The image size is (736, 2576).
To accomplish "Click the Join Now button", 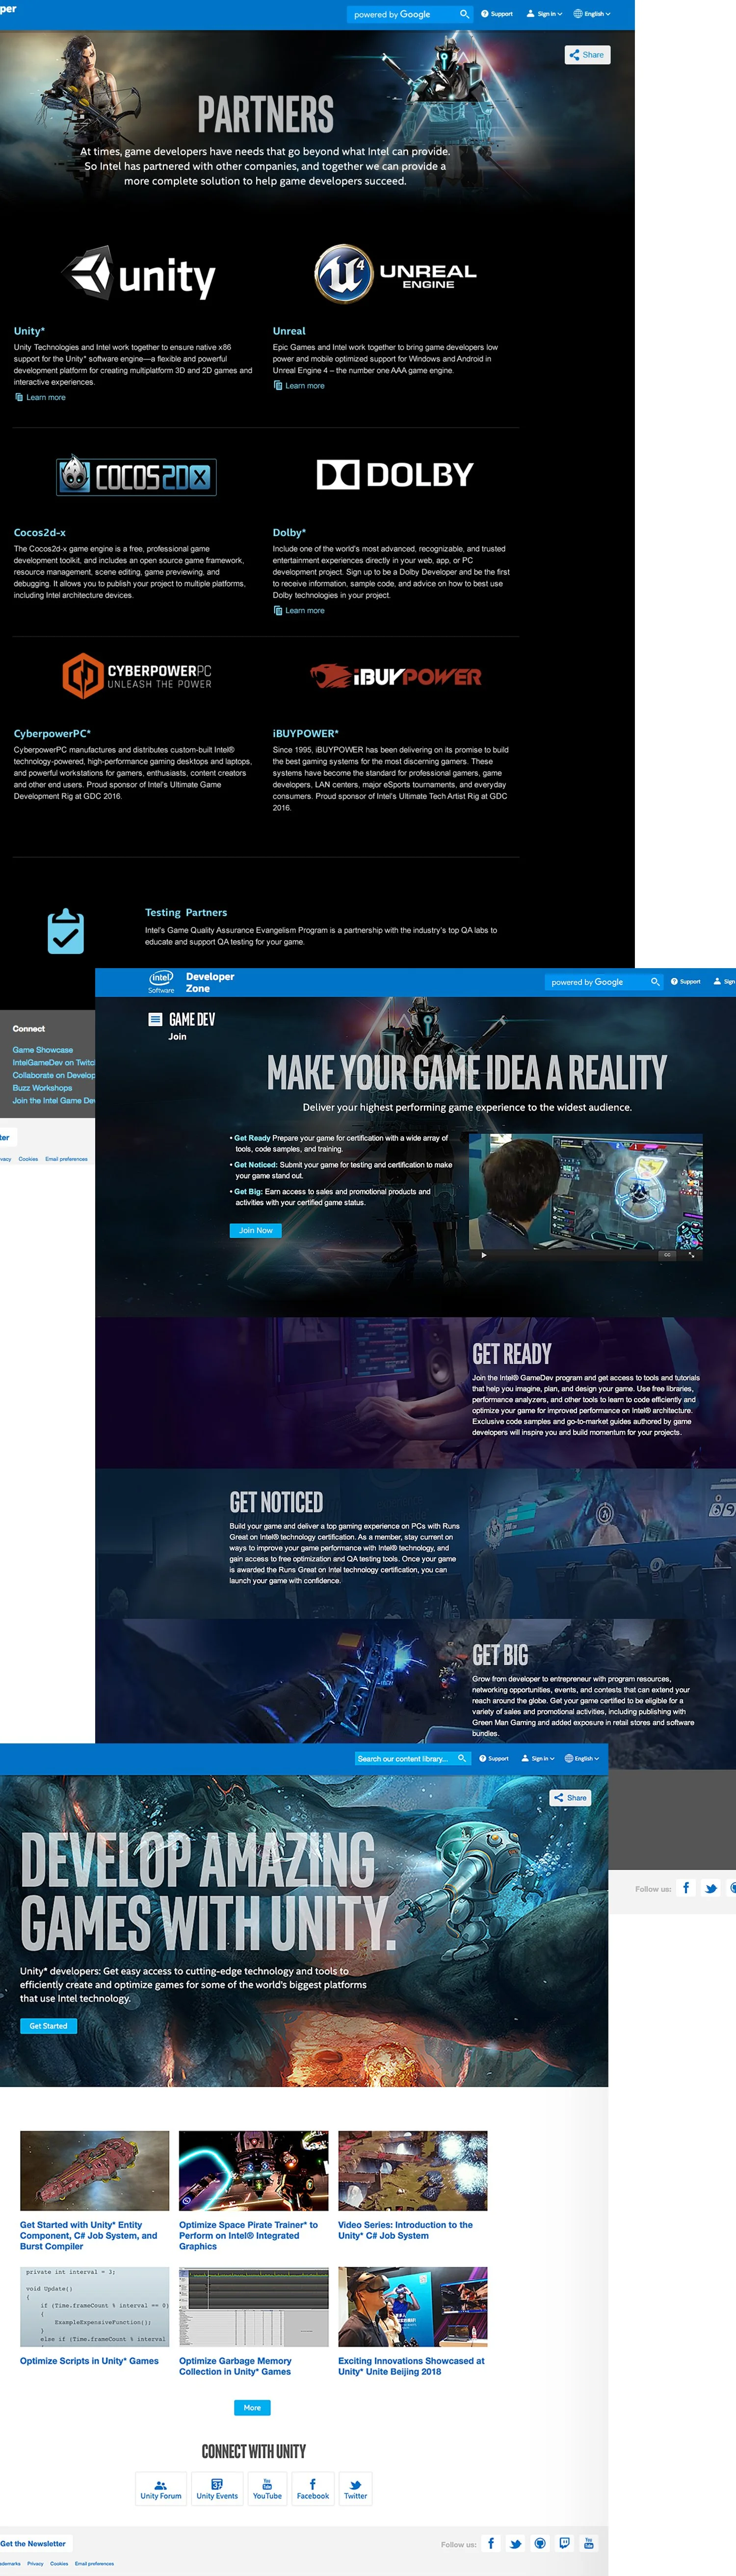I will [x=255, y=1231].
